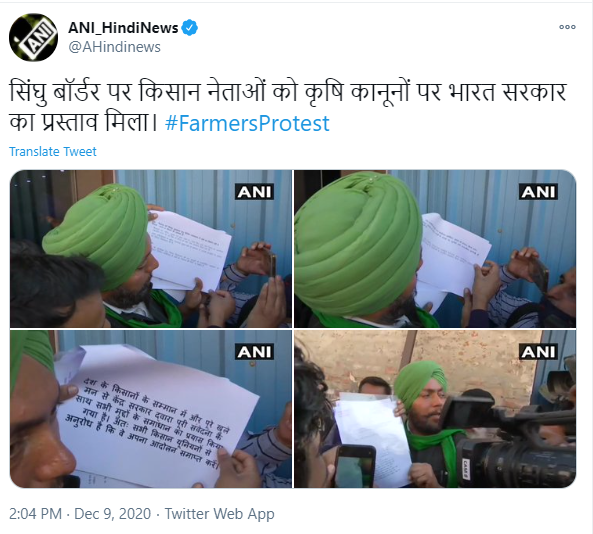Click ANI watermark on top-right photo
Viewport: 593px width, 534px height.
[539, 192]
